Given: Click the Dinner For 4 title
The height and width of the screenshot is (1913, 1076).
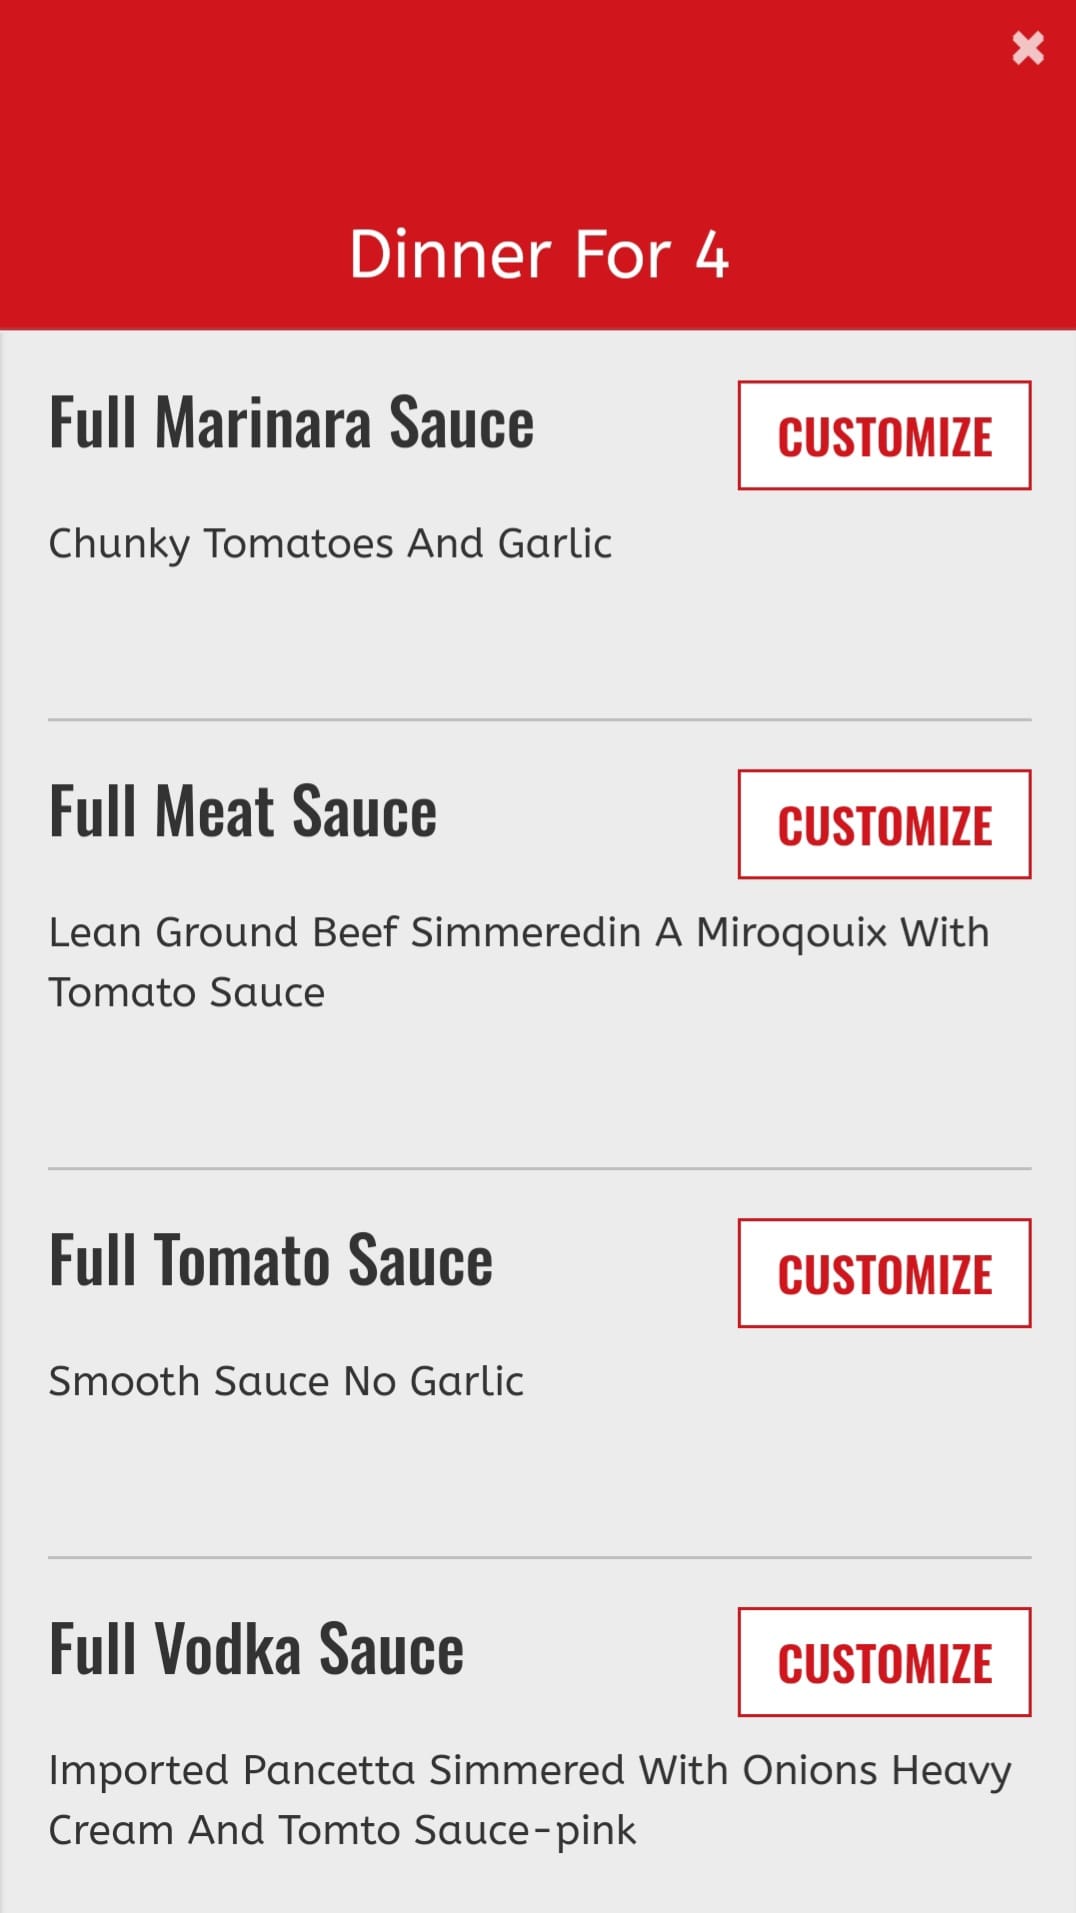Looking at the screenshot, I should click(x=538, y=254).
